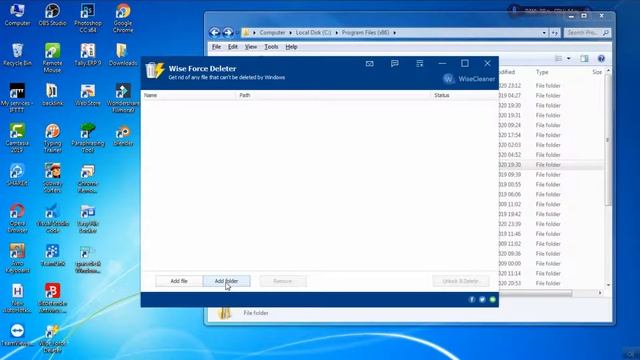Screen dimensions: 640x360
Task: Click Local Disk (C:) in the address breadcrumb
Action: click(313, 33)
